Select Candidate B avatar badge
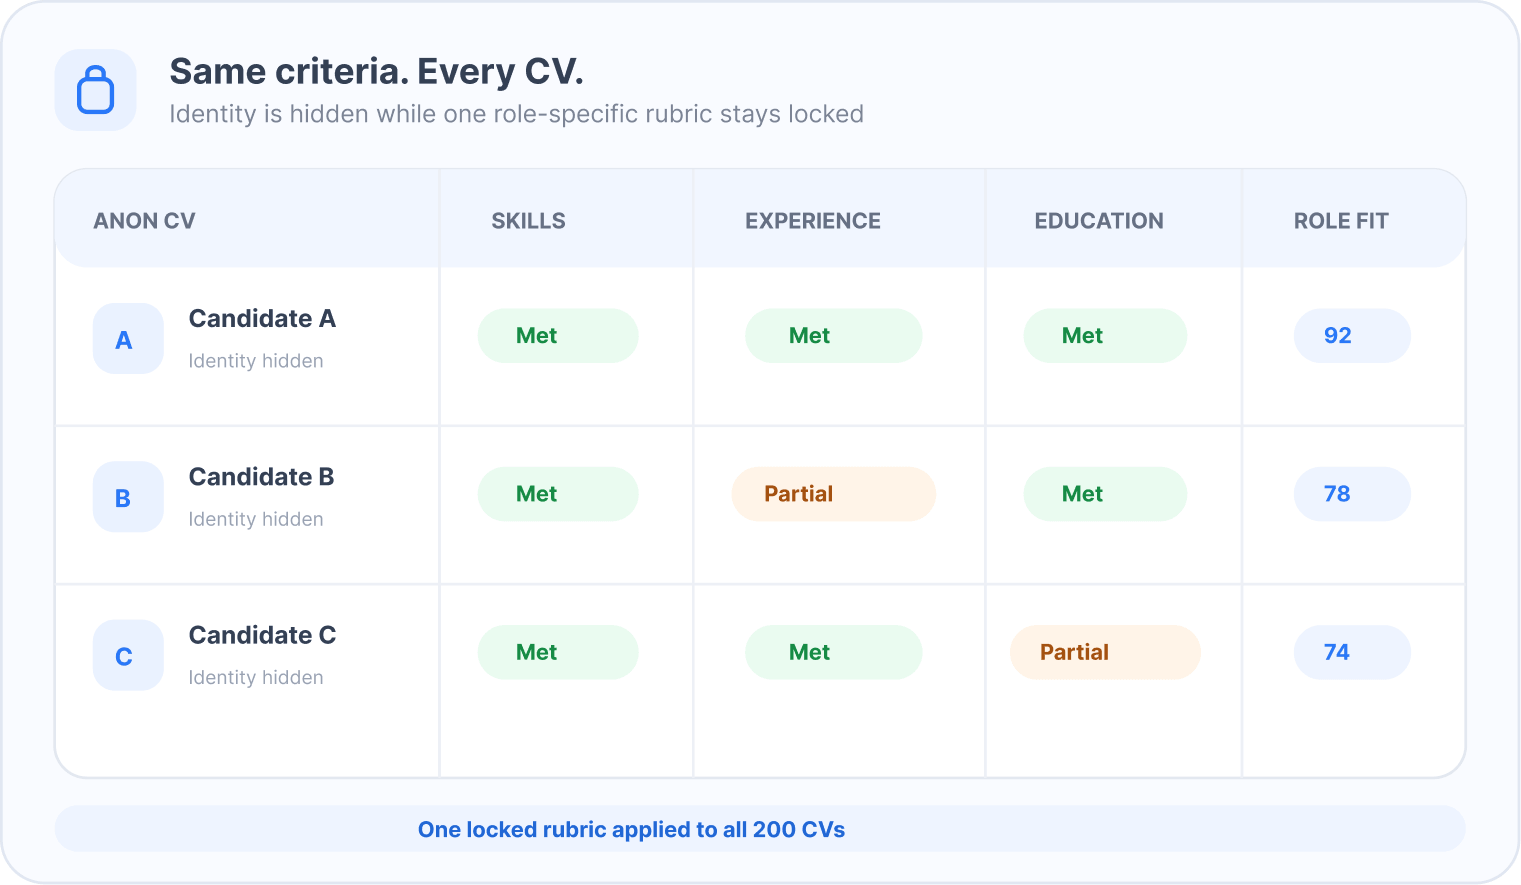 click(x=128, y=497)
